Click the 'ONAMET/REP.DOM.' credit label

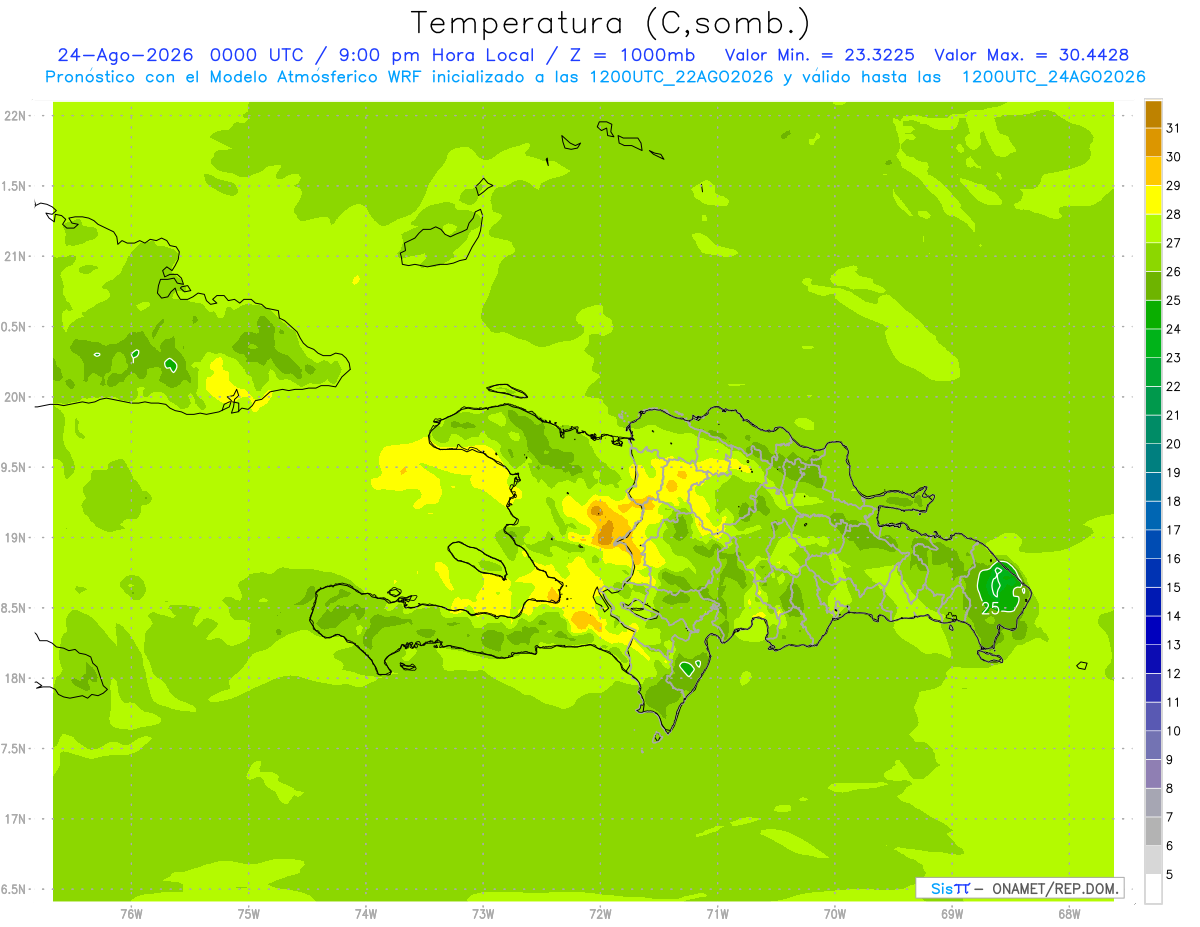[x=1054, y=888]
